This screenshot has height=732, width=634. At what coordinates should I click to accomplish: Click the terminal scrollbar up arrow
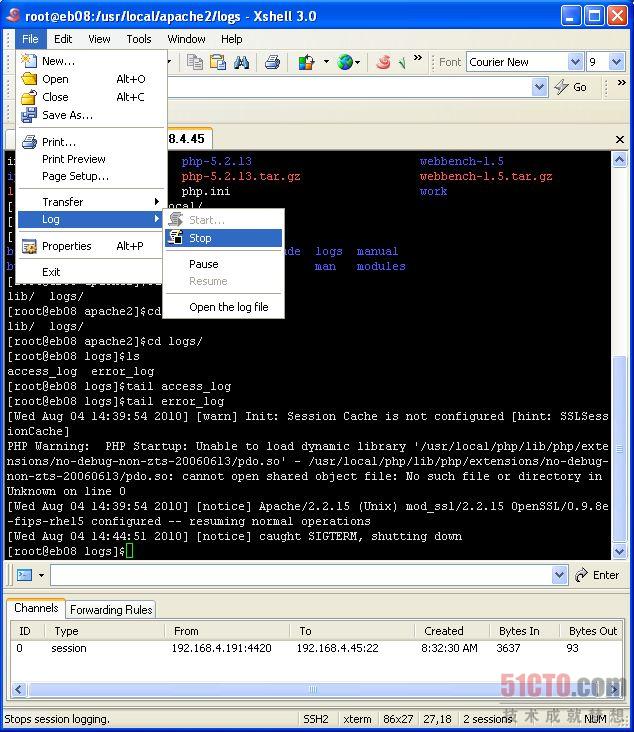[619, 160]
